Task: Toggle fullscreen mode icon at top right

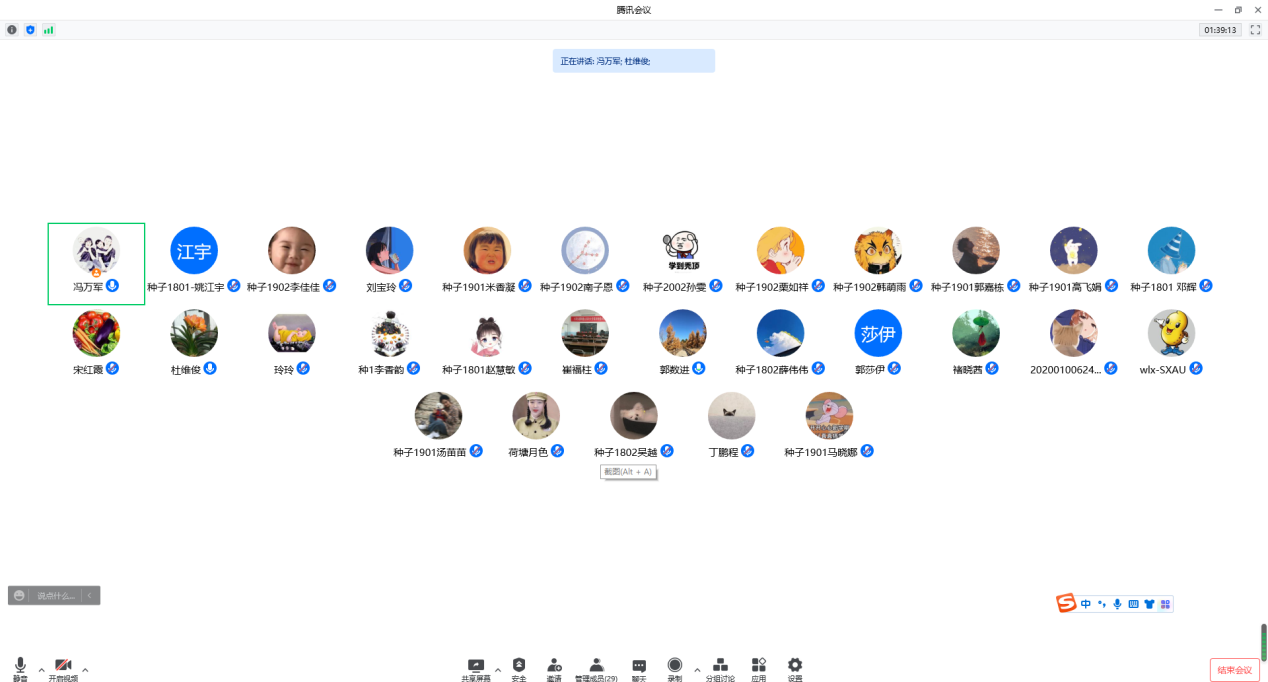Action: click(x=1255, y=30)
